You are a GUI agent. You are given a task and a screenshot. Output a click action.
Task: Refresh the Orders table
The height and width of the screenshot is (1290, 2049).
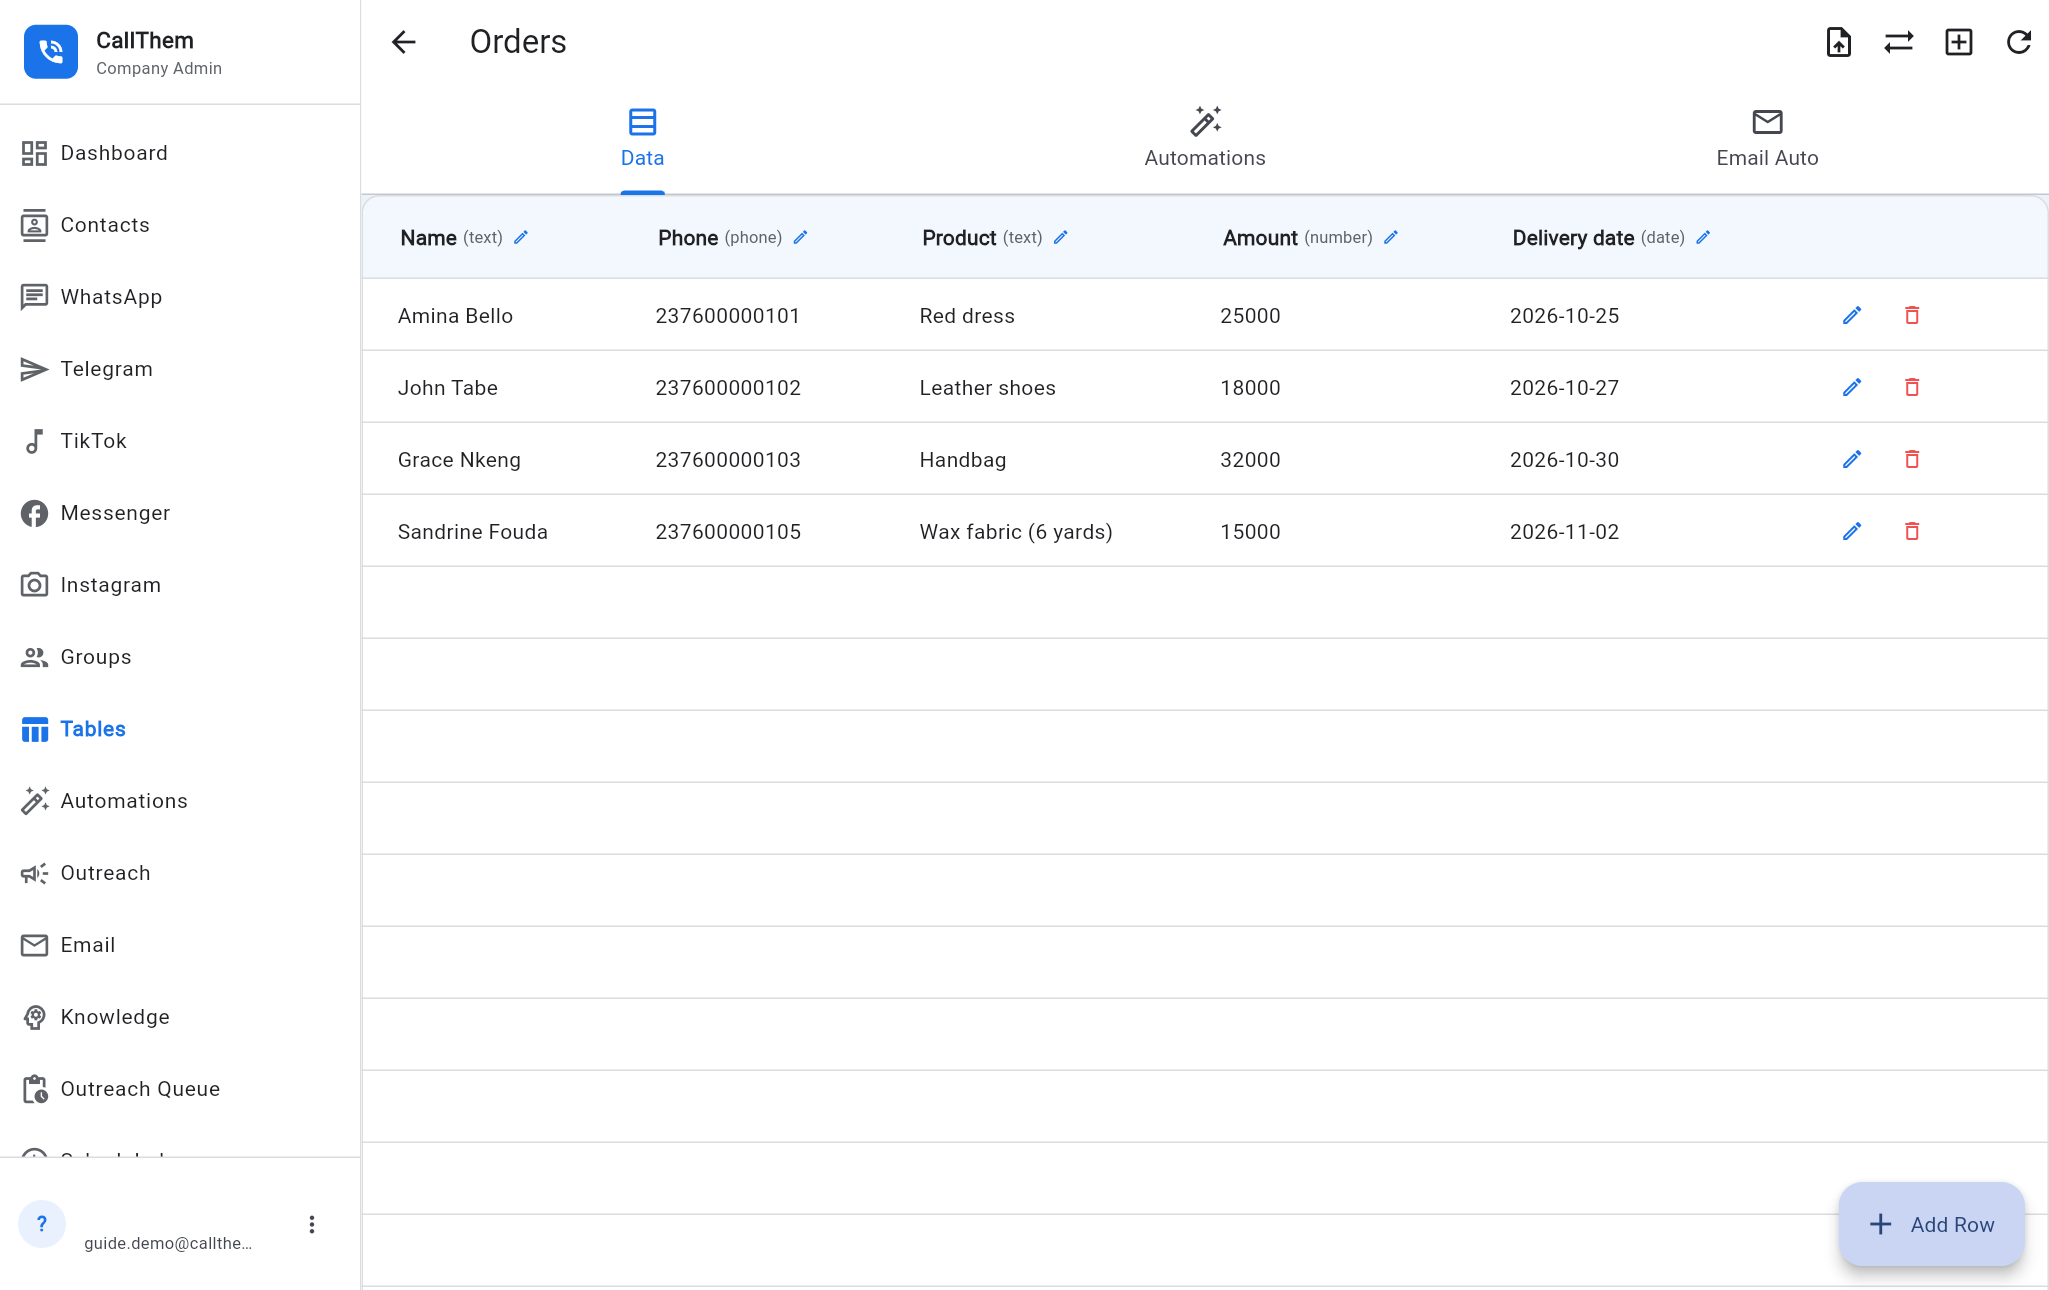(2019, 42)
